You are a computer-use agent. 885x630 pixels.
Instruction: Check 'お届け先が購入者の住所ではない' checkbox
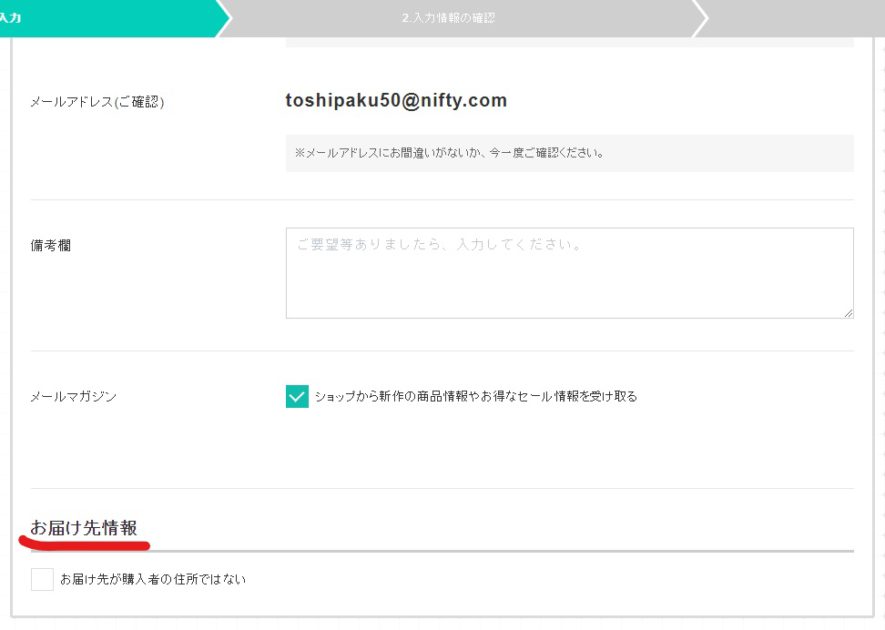42,579
